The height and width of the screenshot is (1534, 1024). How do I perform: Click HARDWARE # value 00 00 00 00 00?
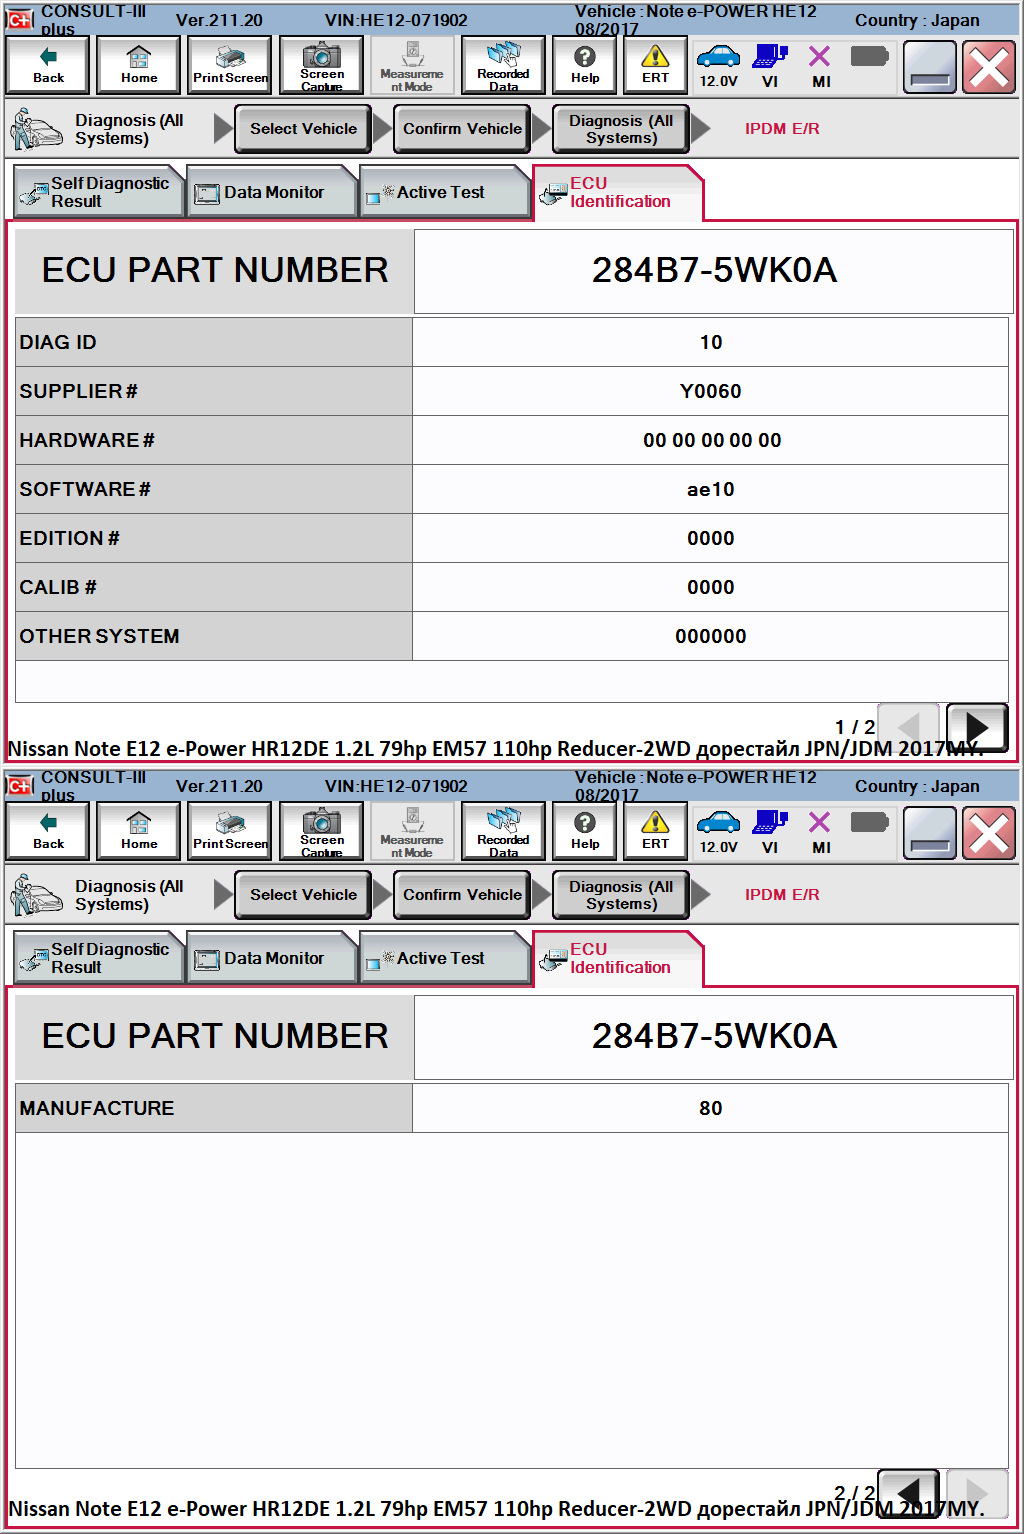[x=712, y=440]
